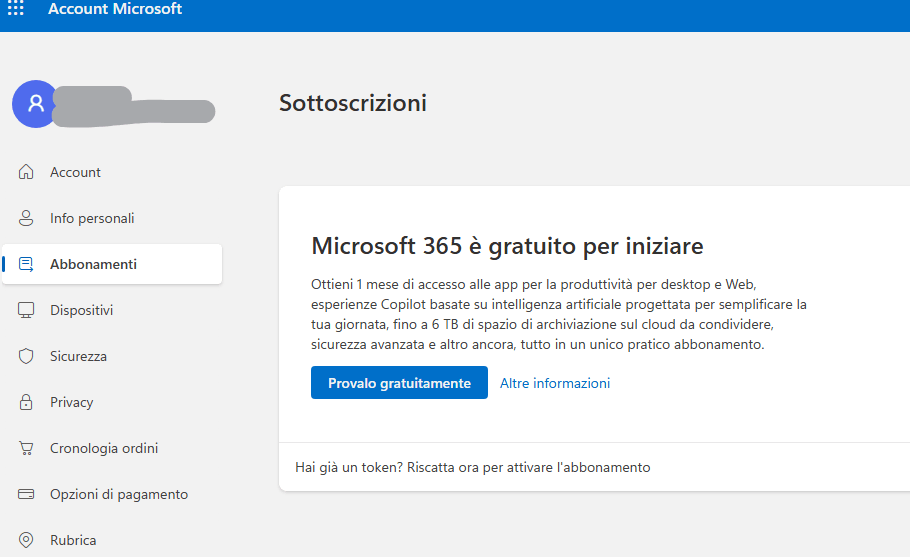Viewport: 910px width, 557px height.
Task: Click the person icon for Info personali
Action: coord(26,218)
